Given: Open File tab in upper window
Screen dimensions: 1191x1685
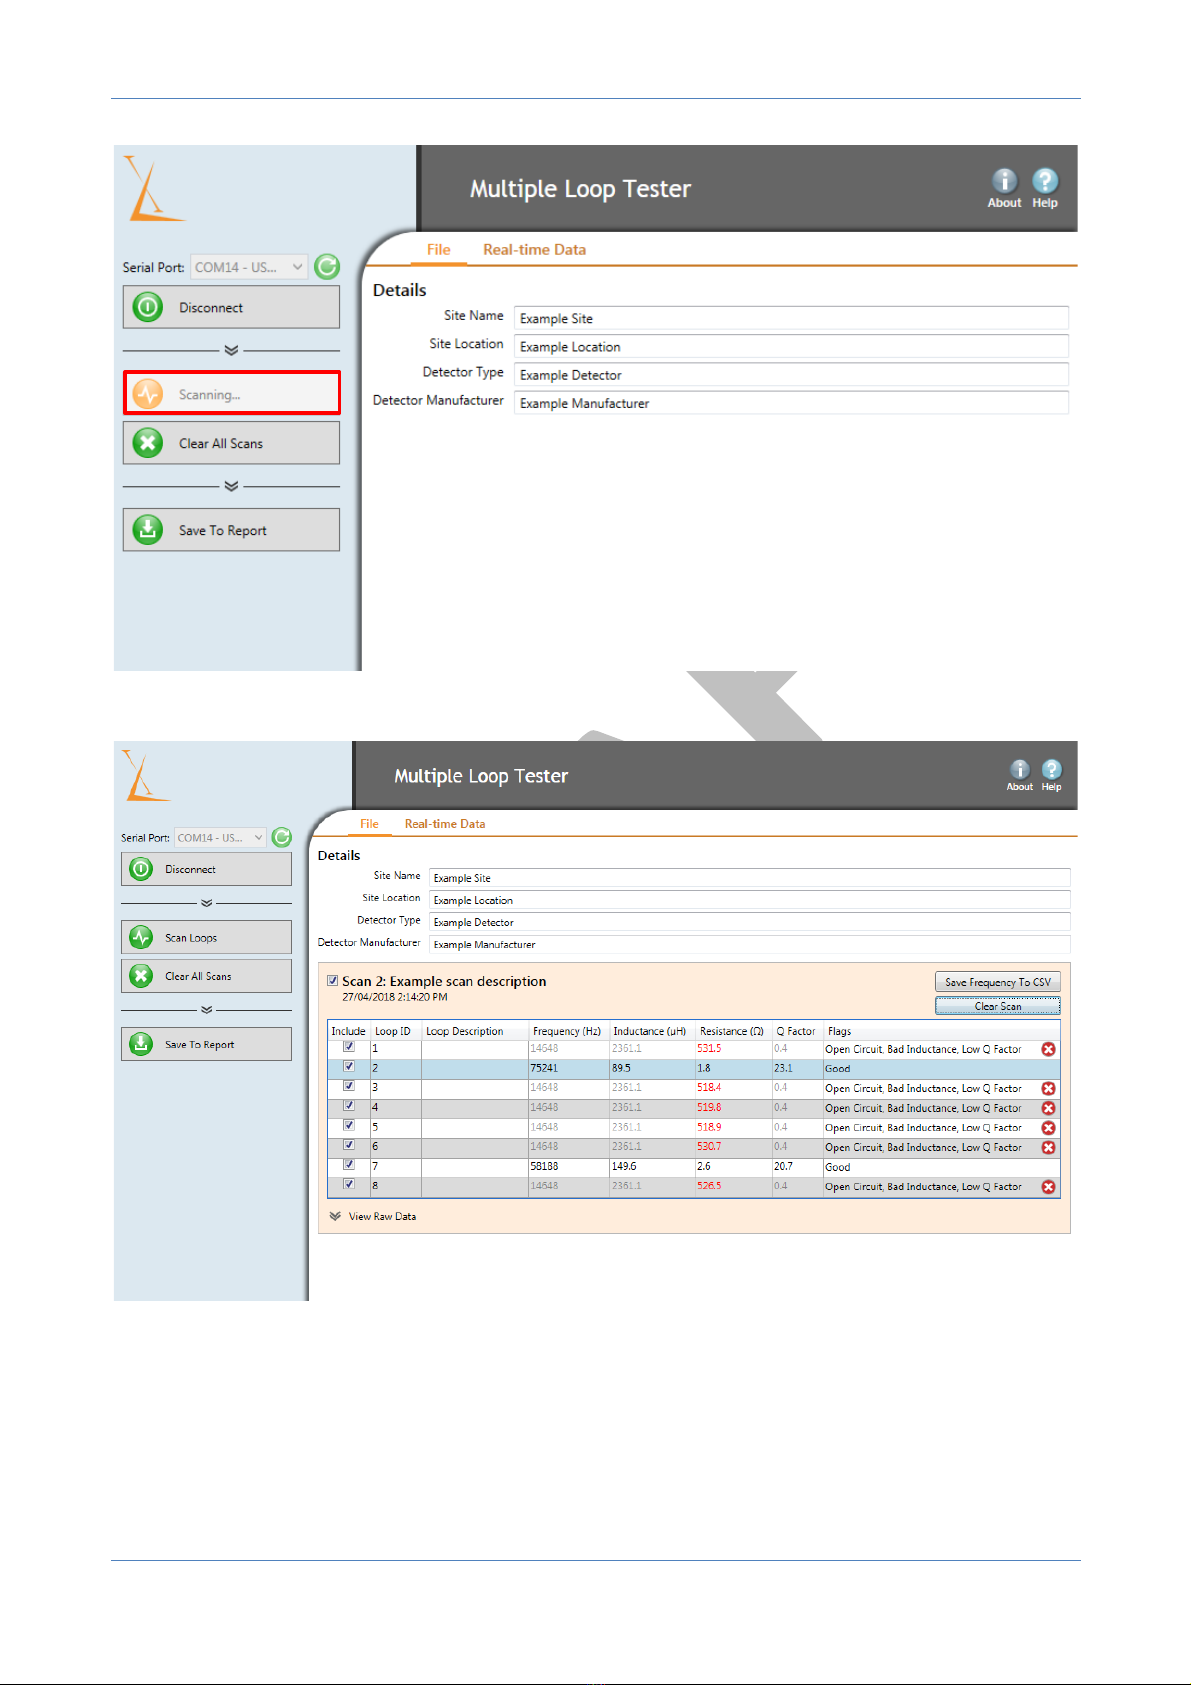Looking at the screenshot, I should (x=439, y=250).
